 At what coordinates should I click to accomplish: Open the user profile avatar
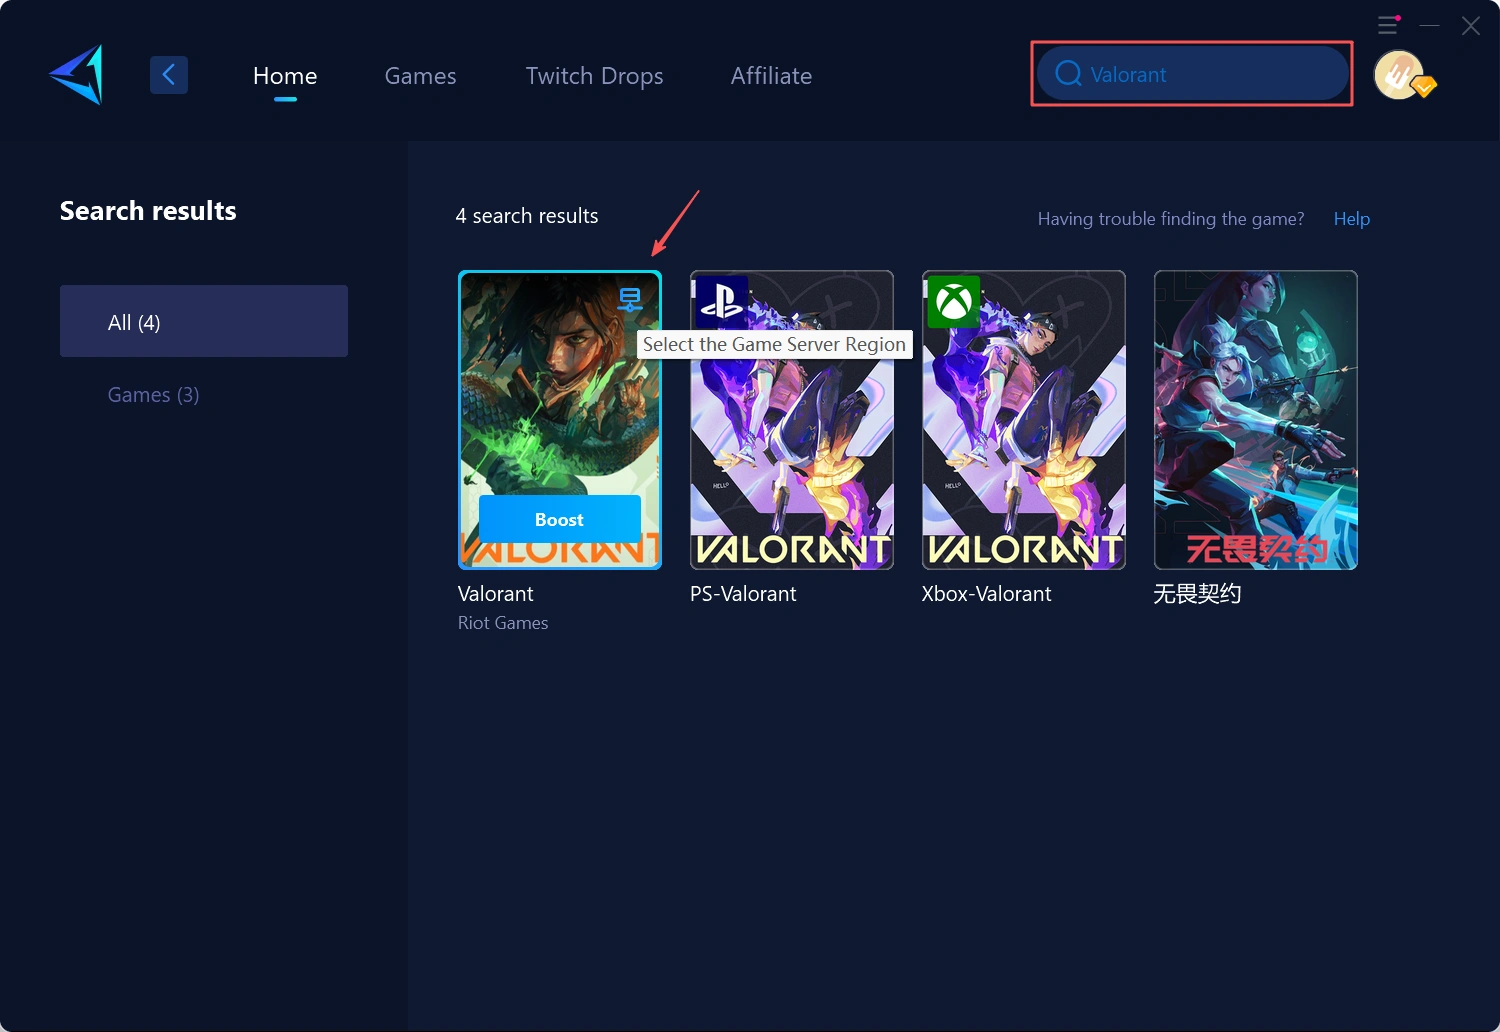1399,74
